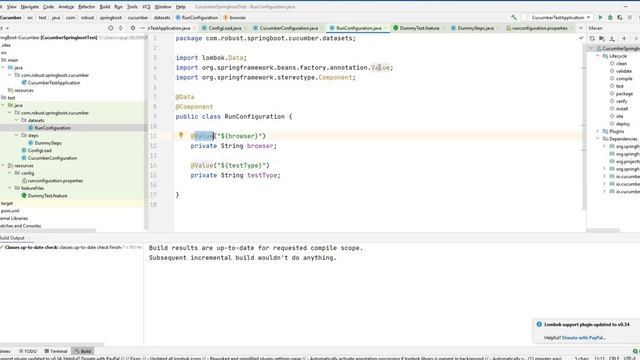Expand the Maven Plugins node

[x=598, y=131]
